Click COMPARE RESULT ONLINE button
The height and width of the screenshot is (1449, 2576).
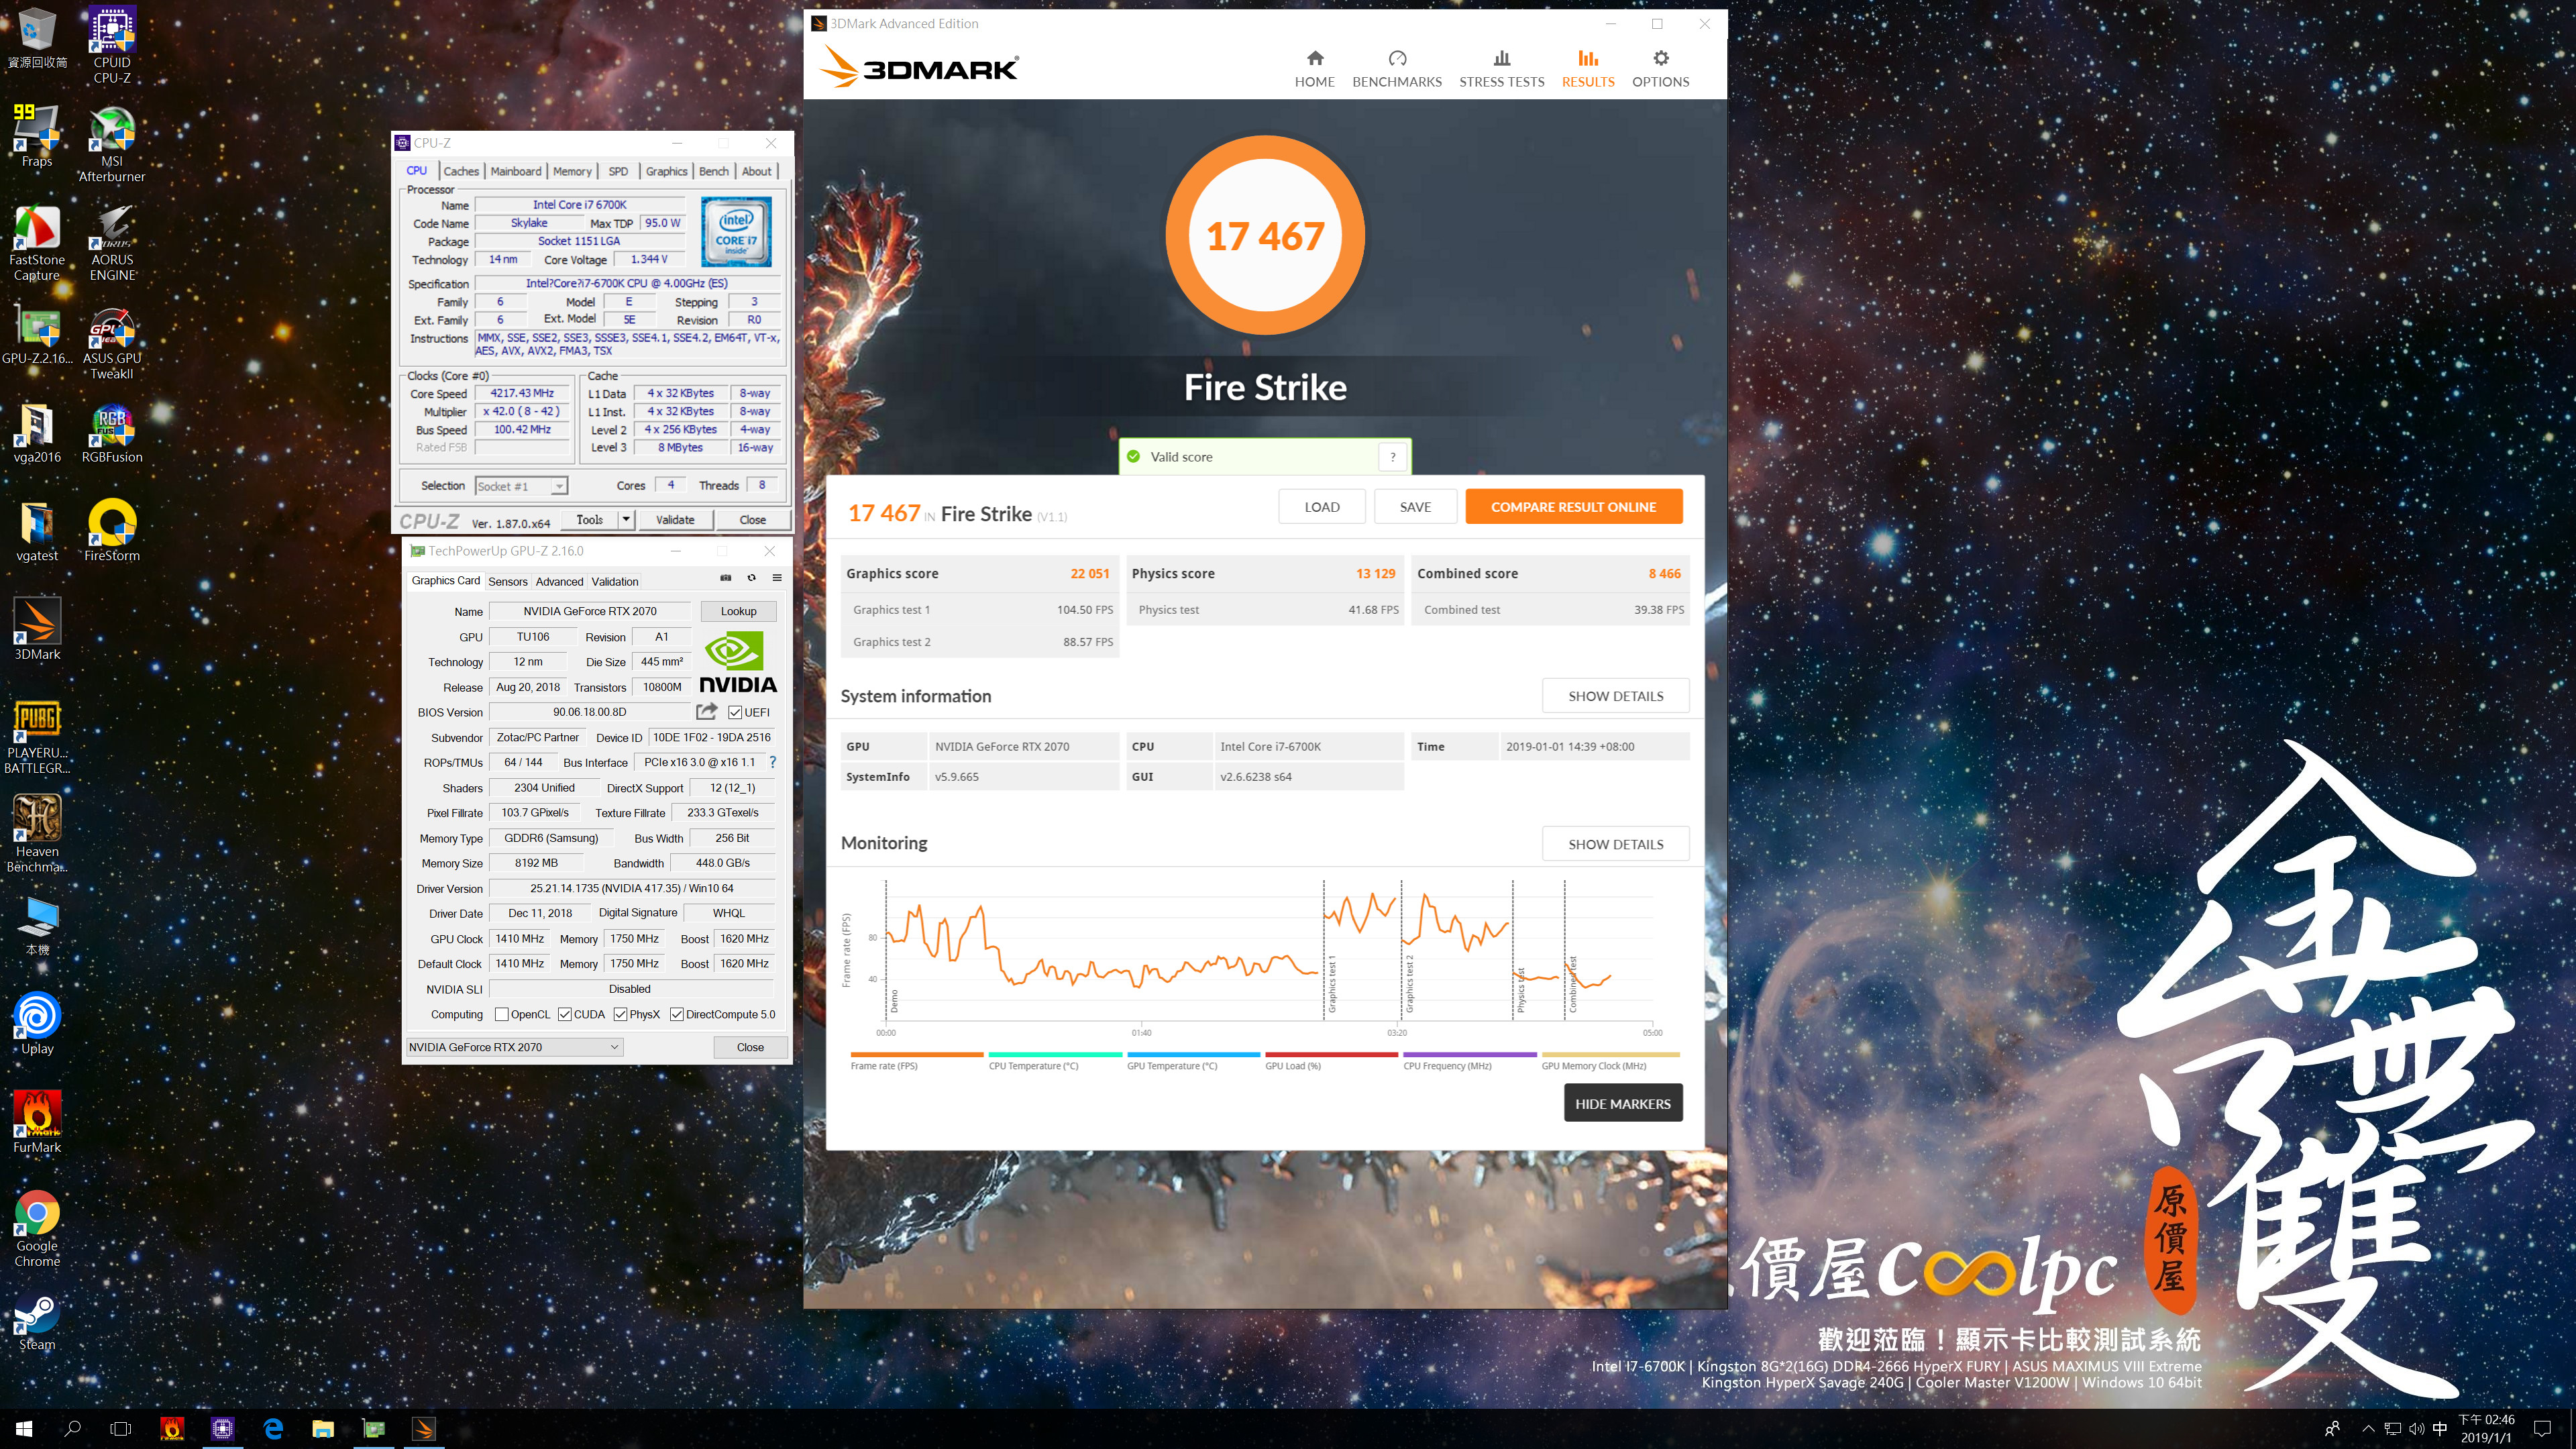[1573, 507]
